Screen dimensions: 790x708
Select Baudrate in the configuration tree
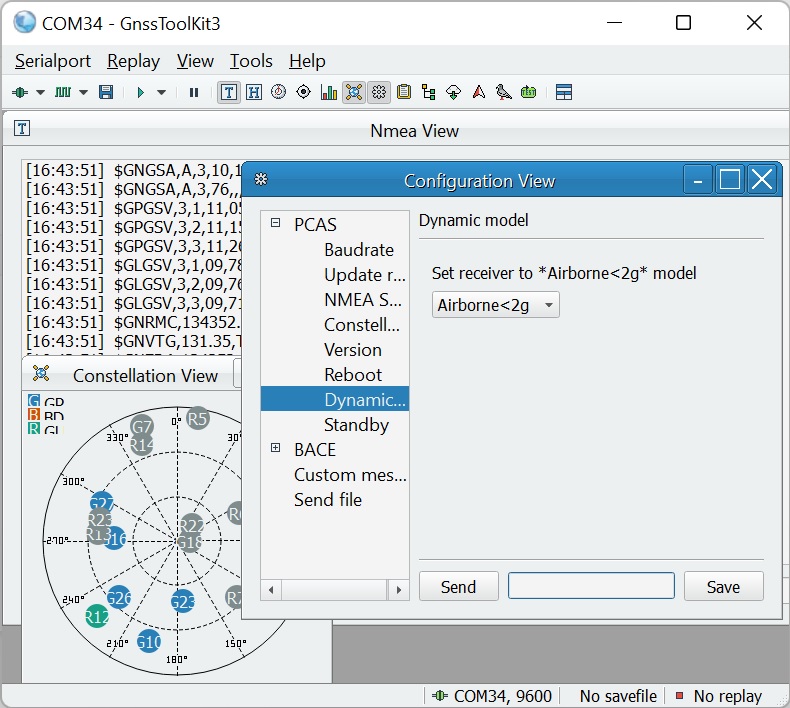359,250
